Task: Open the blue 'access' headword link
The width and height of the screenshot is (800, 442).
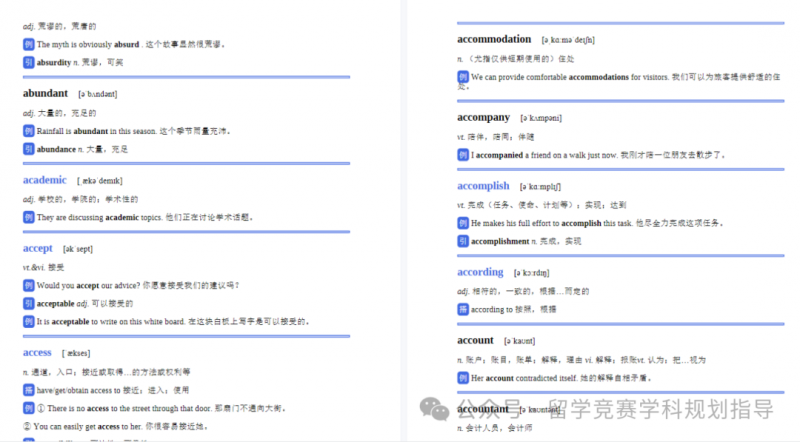Action: tap(37, 353)
